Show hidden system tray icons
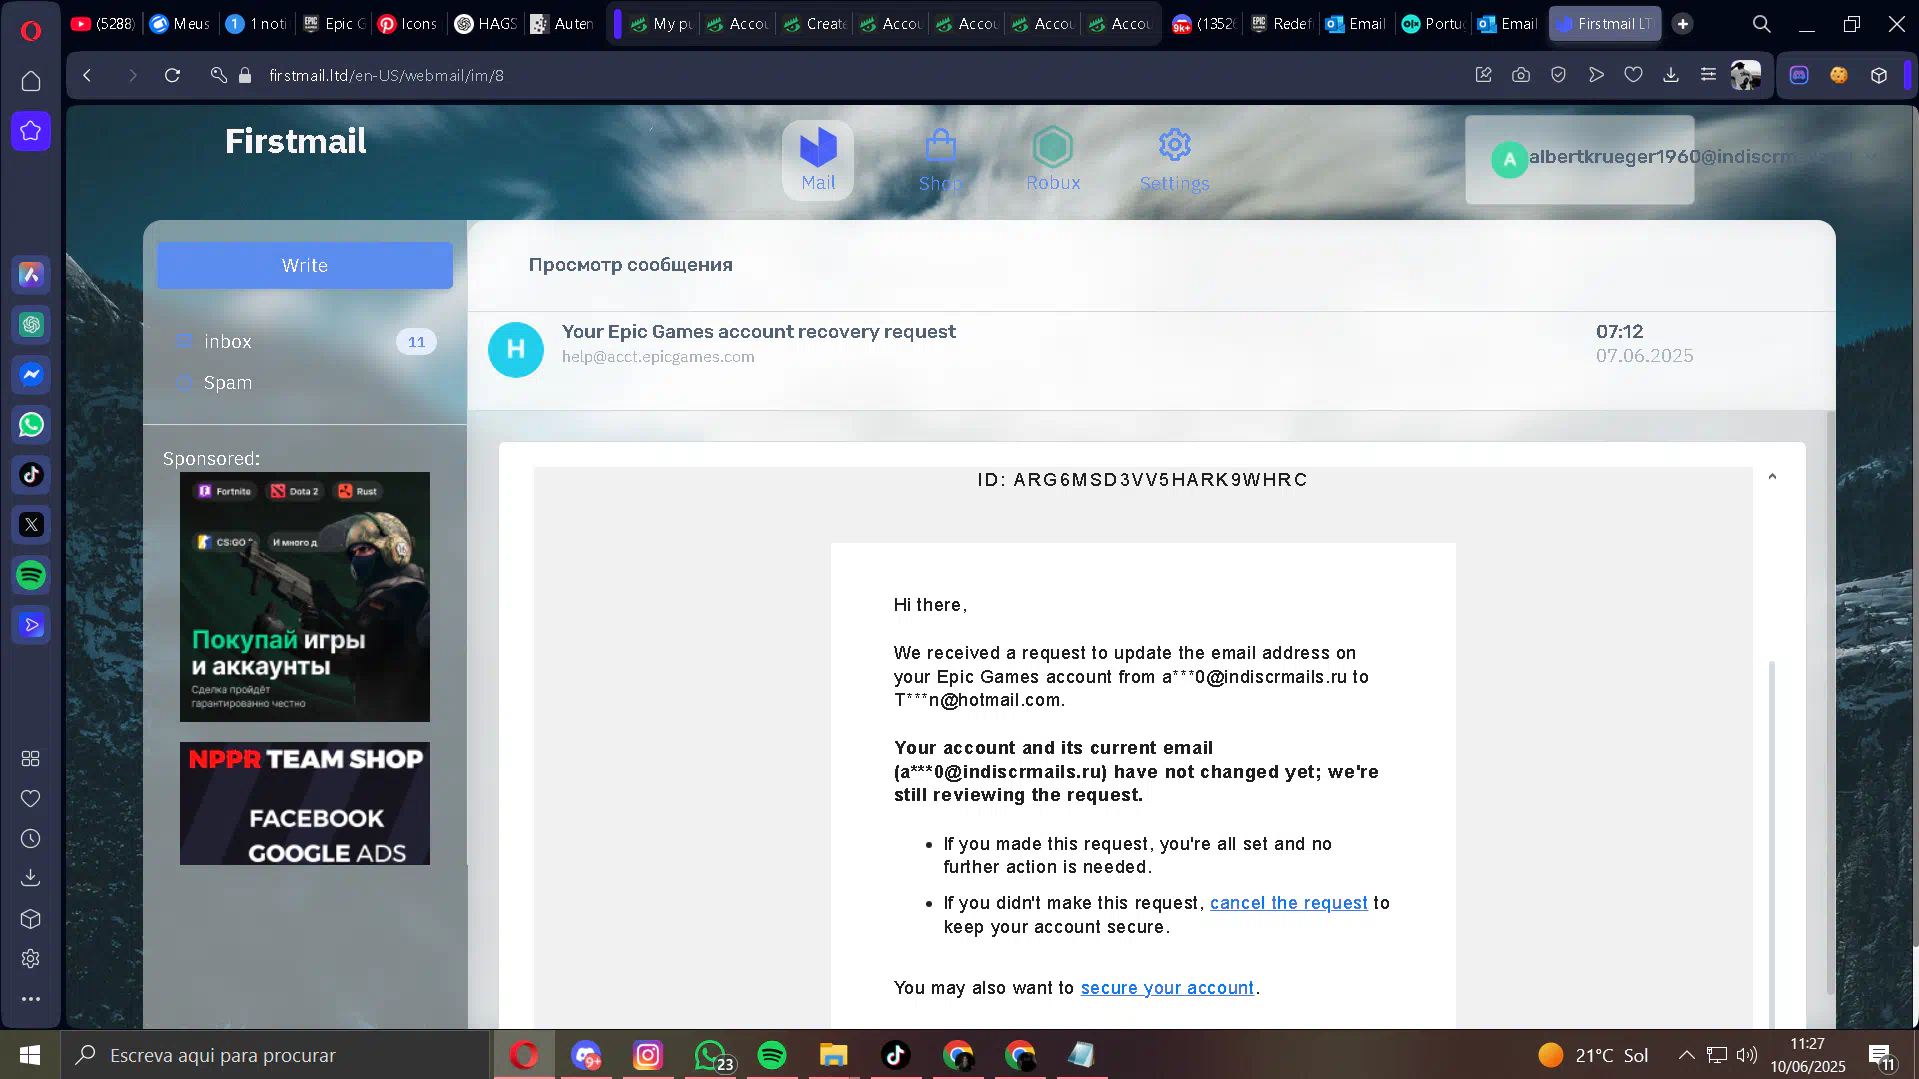 1686,1055
